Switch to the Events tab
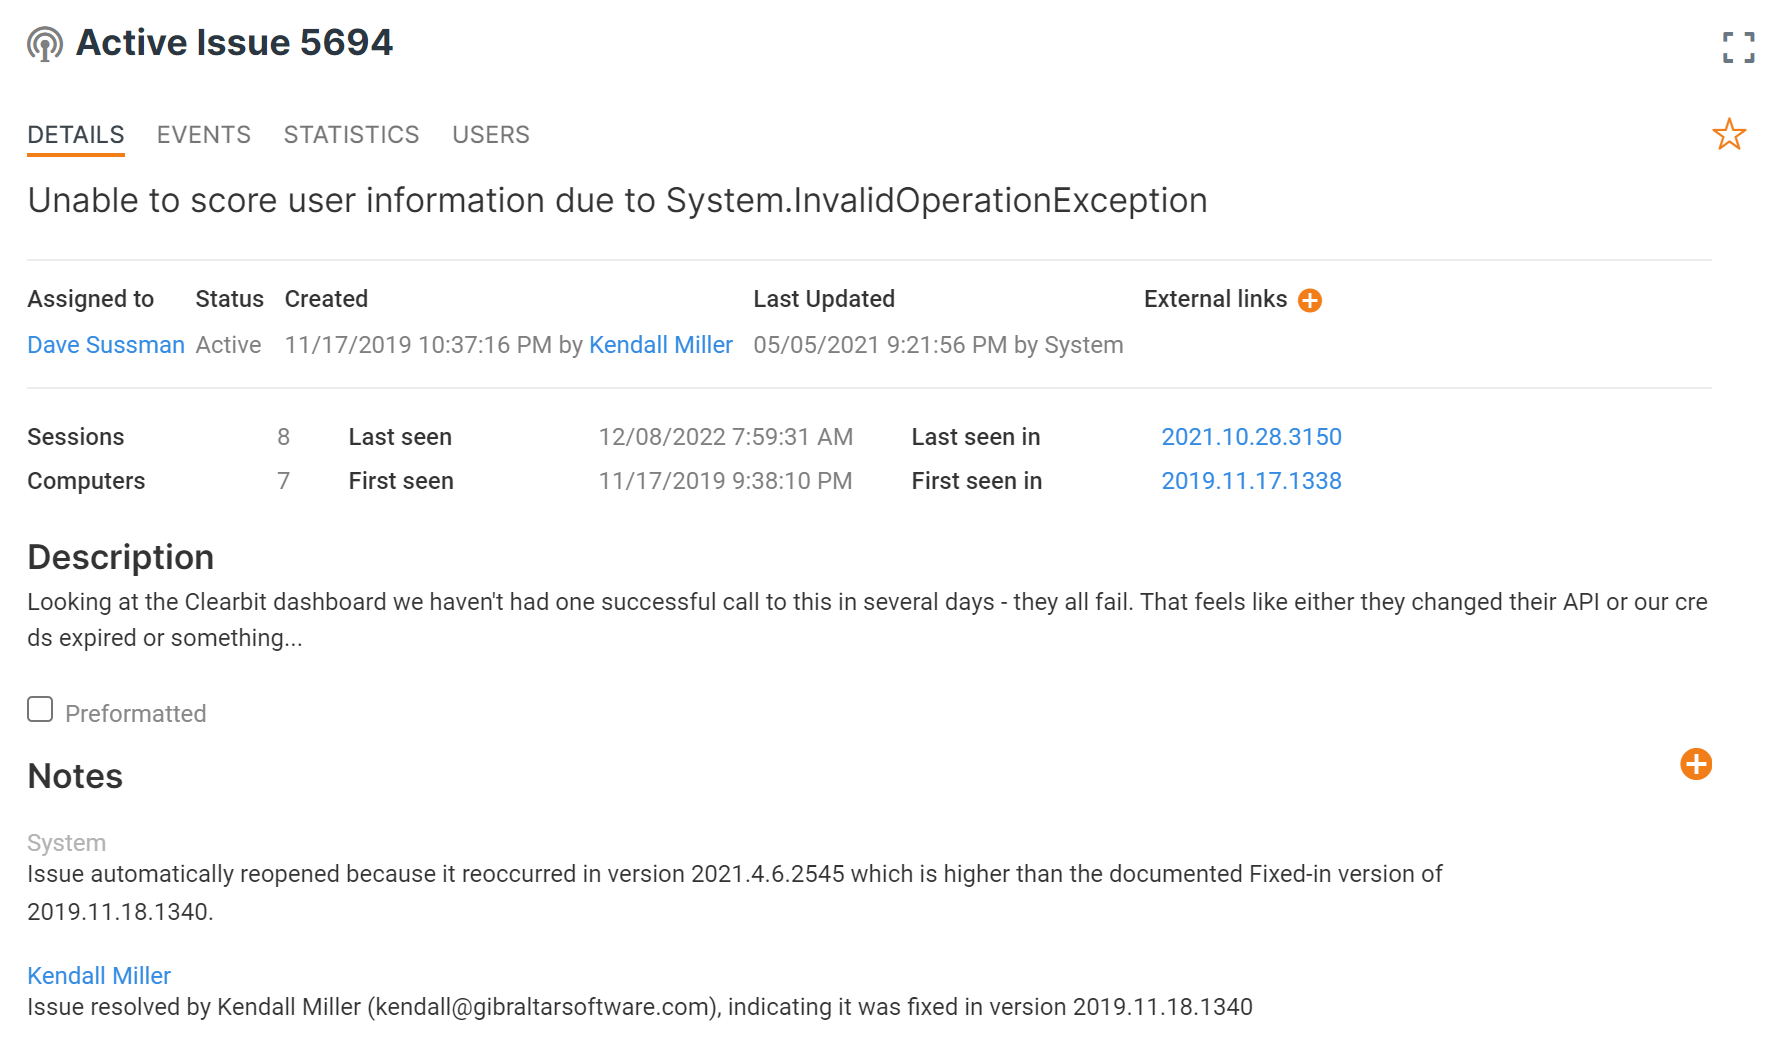The height and width of the screenshot is (1039, 1776). tap(204, 135)
